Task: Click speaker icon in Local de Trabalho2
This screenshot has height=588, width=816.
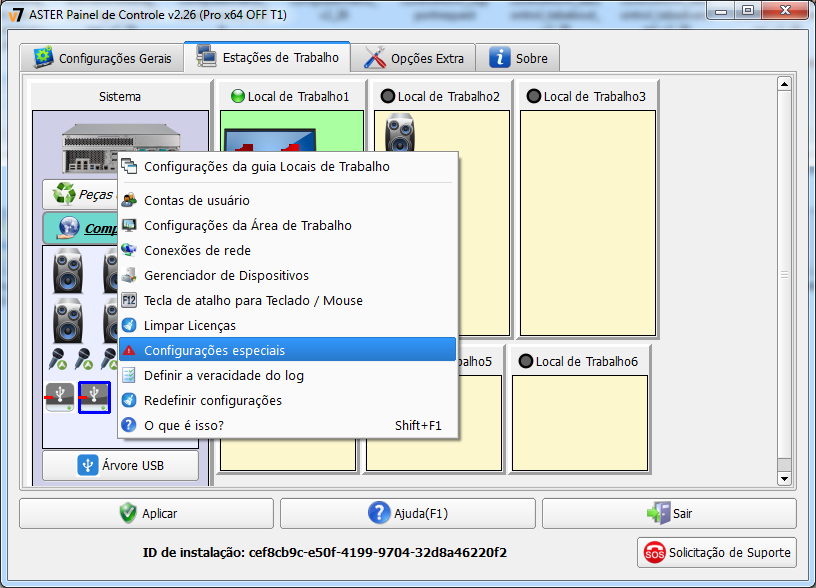Action: pos(400,133)
